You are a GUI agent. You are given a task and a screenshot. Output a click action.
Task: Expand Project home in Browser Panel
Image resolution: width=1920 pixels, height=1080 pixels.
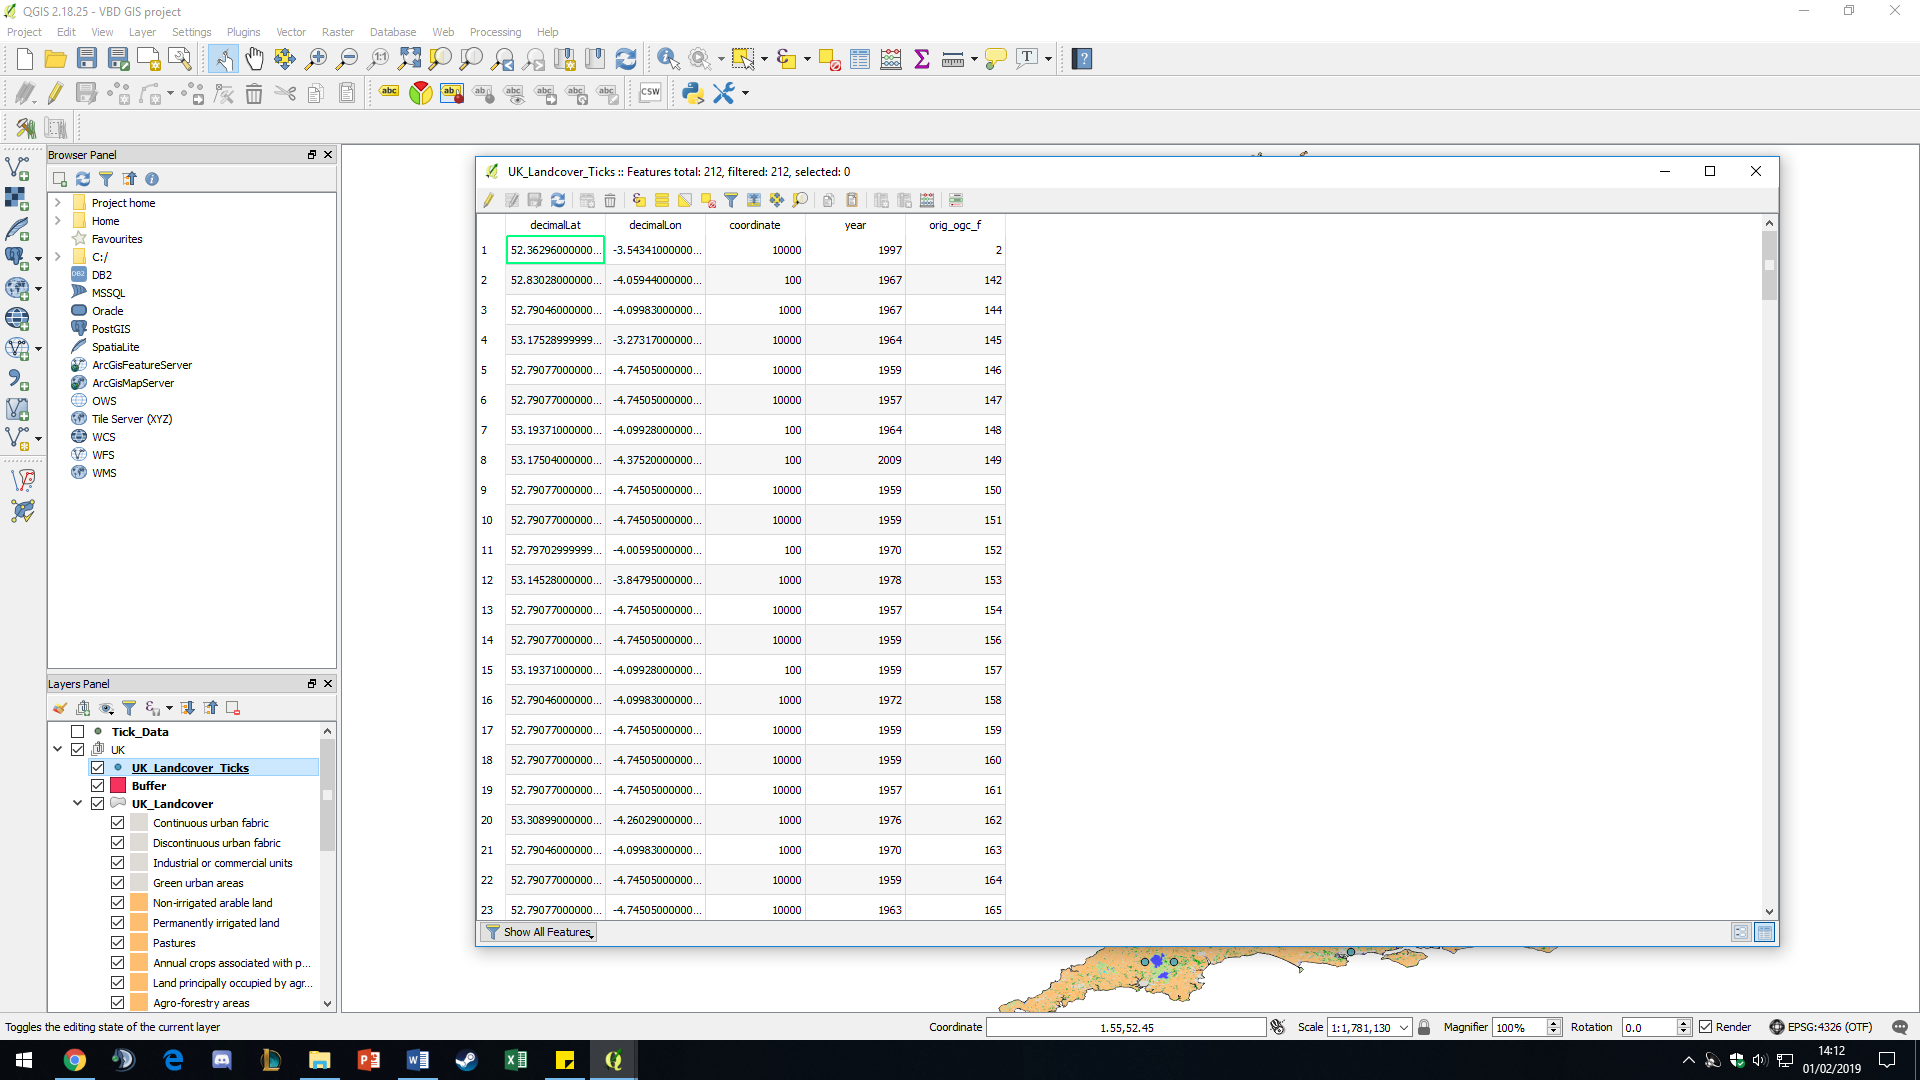(58, 203)
